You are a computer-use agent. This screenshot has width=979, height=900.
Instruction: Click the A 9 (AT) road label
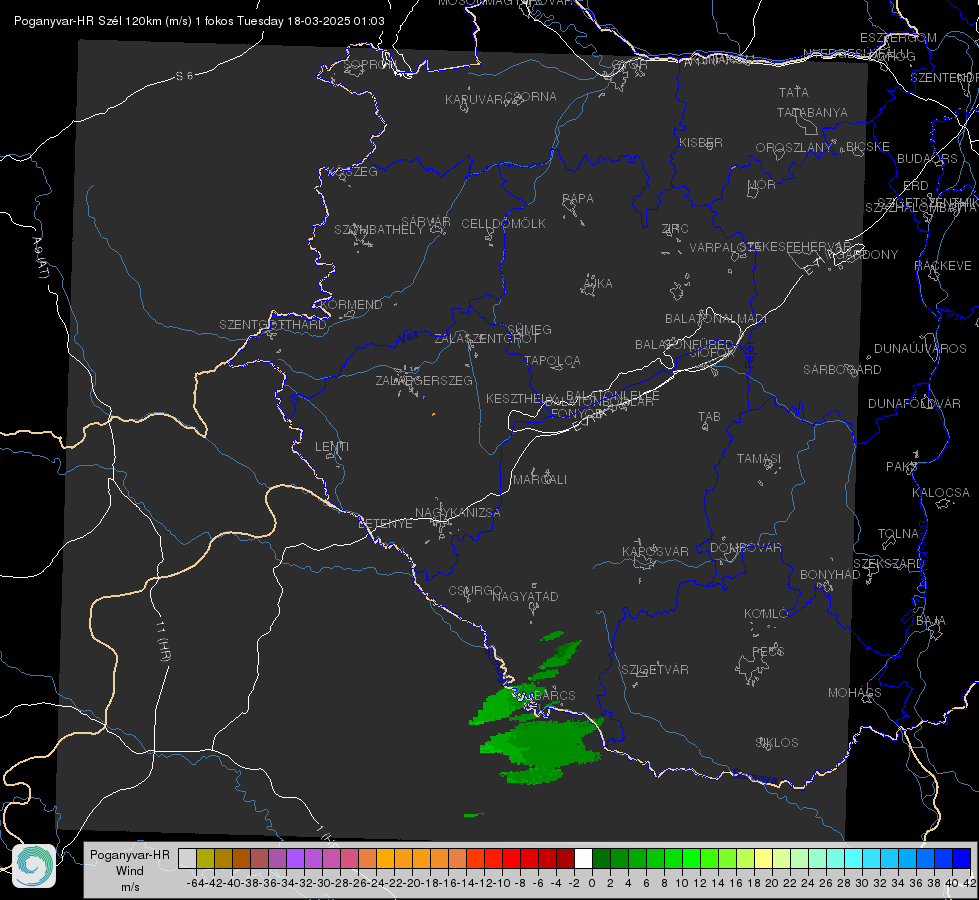pos(41,258)
